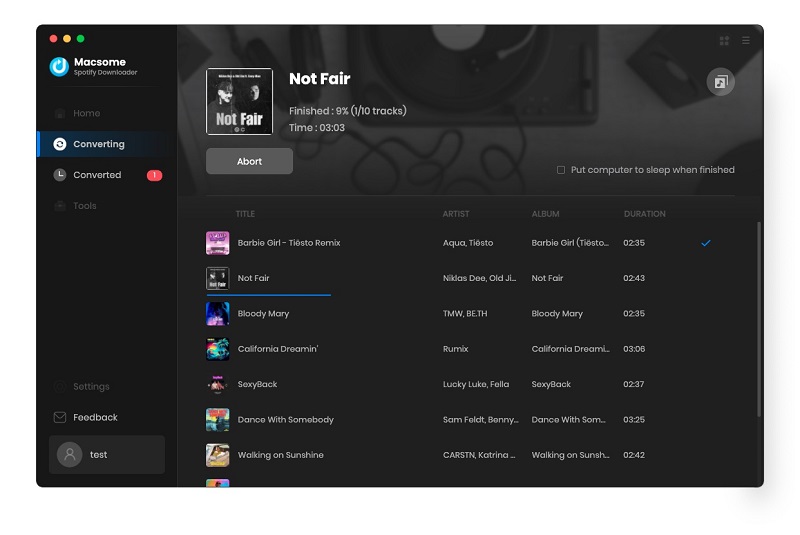The image size is (800, 535).
Task: Click the Dance With Somebody track artwork
Action: tap(217, 420)
